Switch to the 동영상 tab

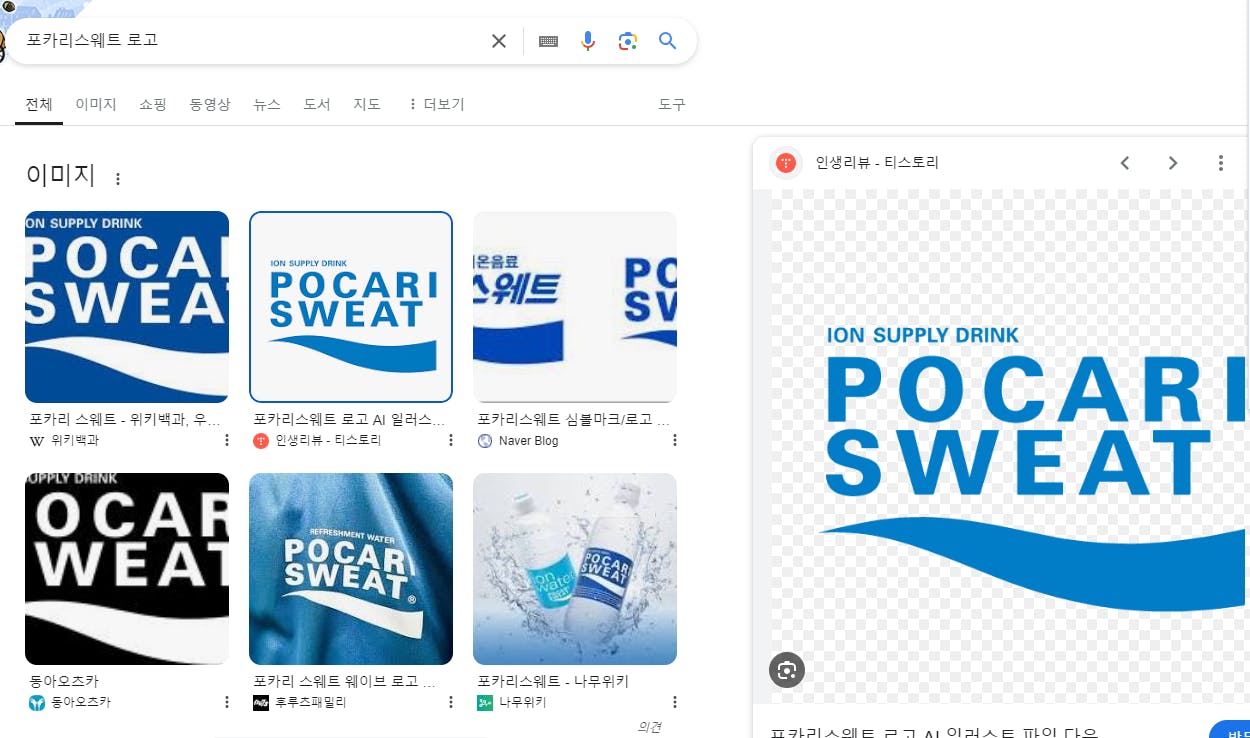click(210, 104)
